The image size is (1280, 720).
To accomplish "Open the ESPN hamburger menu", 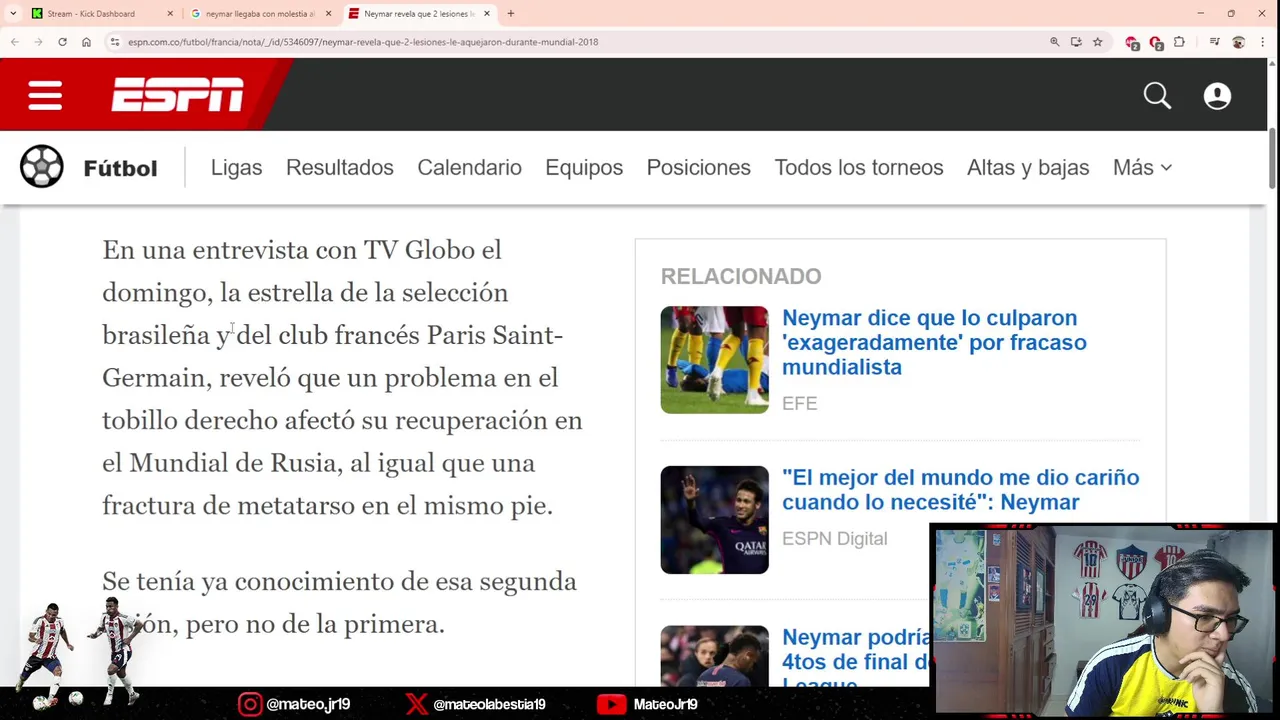I will [45, 96].
